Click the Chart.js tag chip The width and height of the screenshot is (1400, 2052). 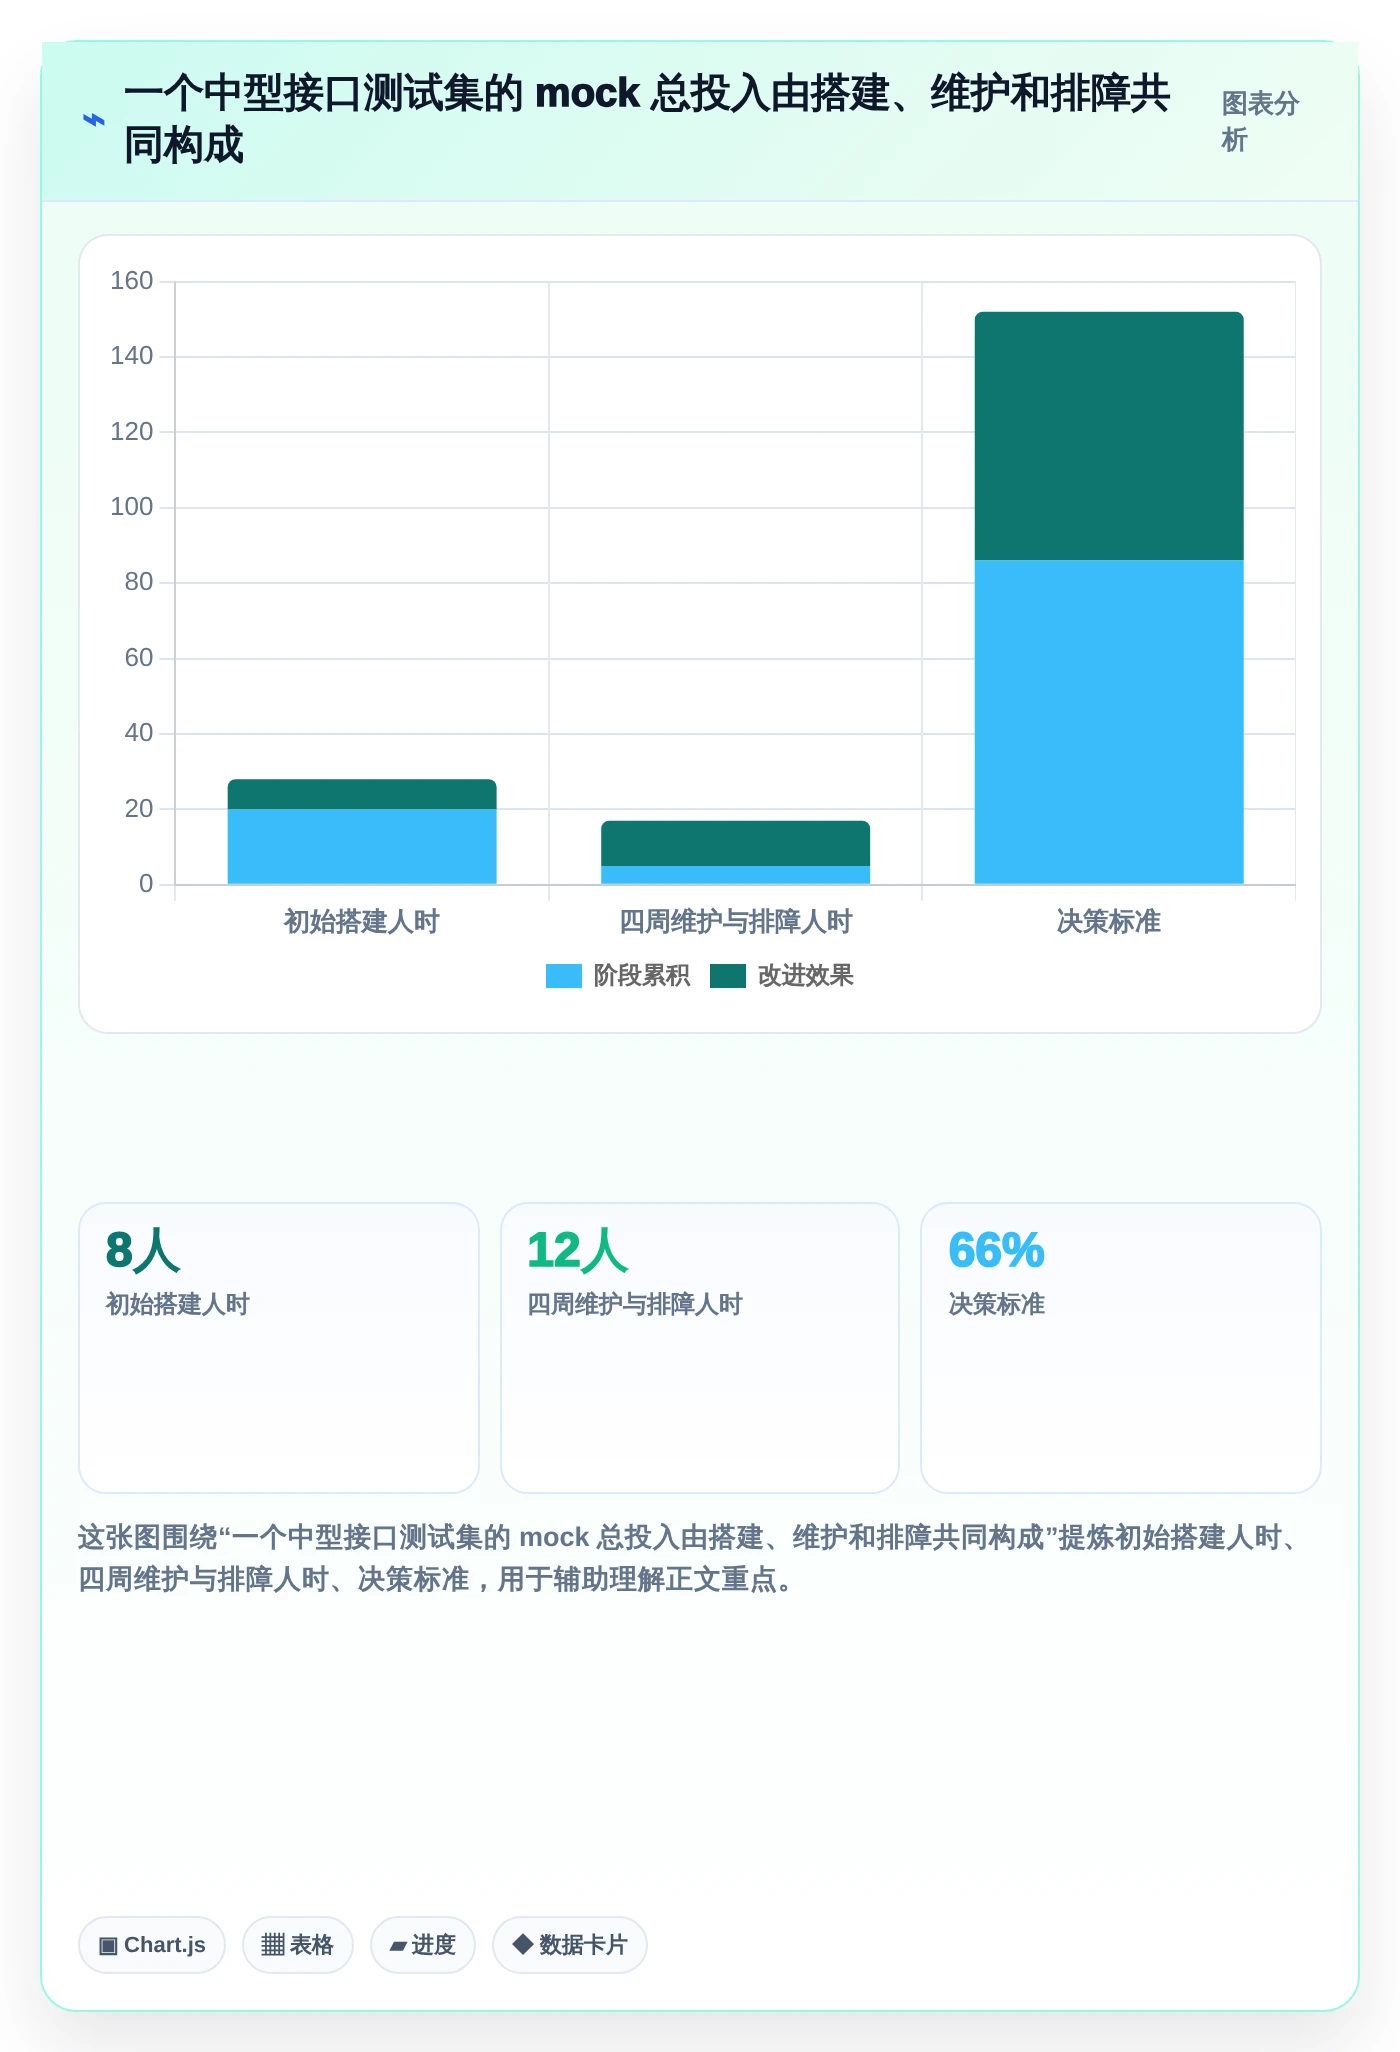[152, 1945]
